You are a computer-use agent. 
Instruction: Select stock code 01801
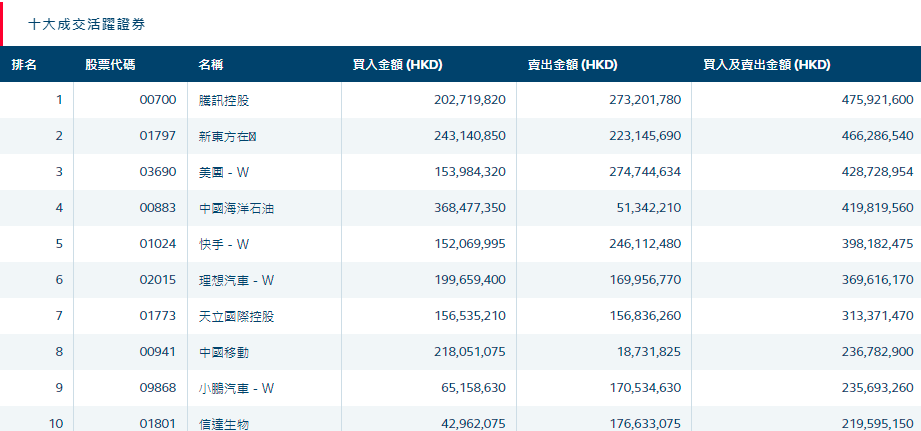(x=158, y=423)
